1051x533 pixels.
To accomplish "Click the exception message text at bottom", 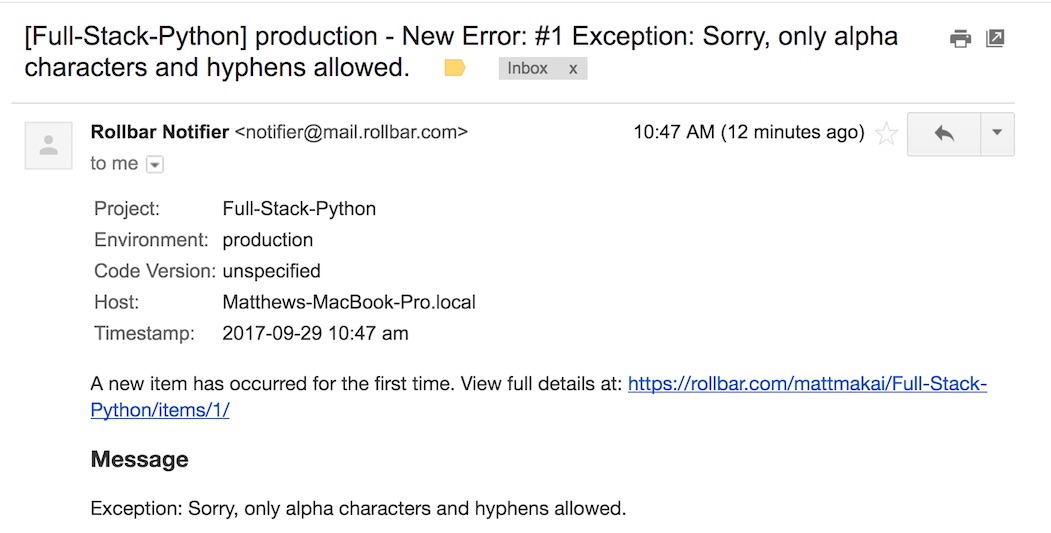I will coord(358,509).
